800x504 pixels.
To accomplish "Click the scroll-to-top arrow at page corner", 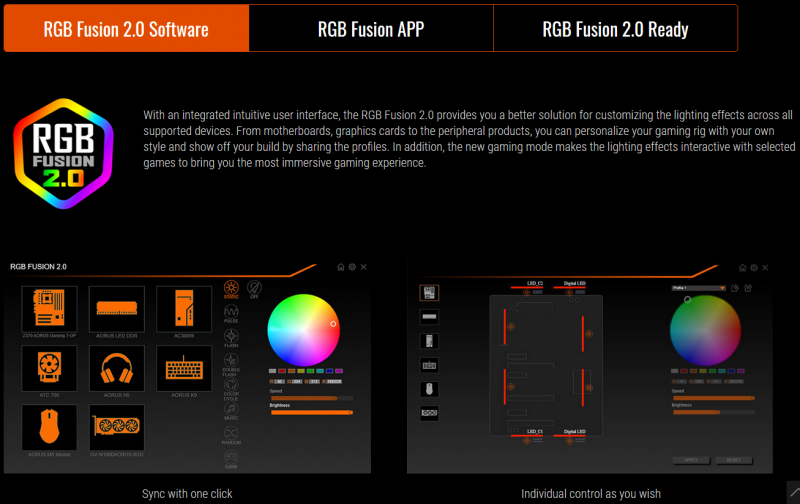I will pyautogui.click(x=793, y=492).
